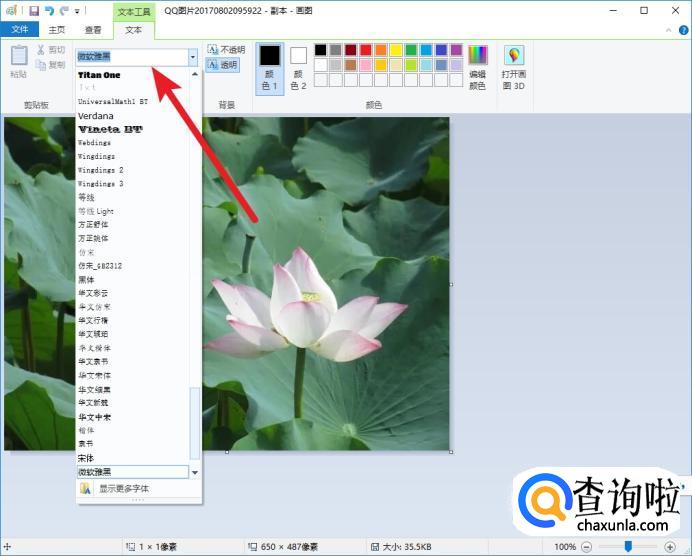Pick the red swatch in color palette
This screenshot has width=692, height=556.
pos(366,50)
